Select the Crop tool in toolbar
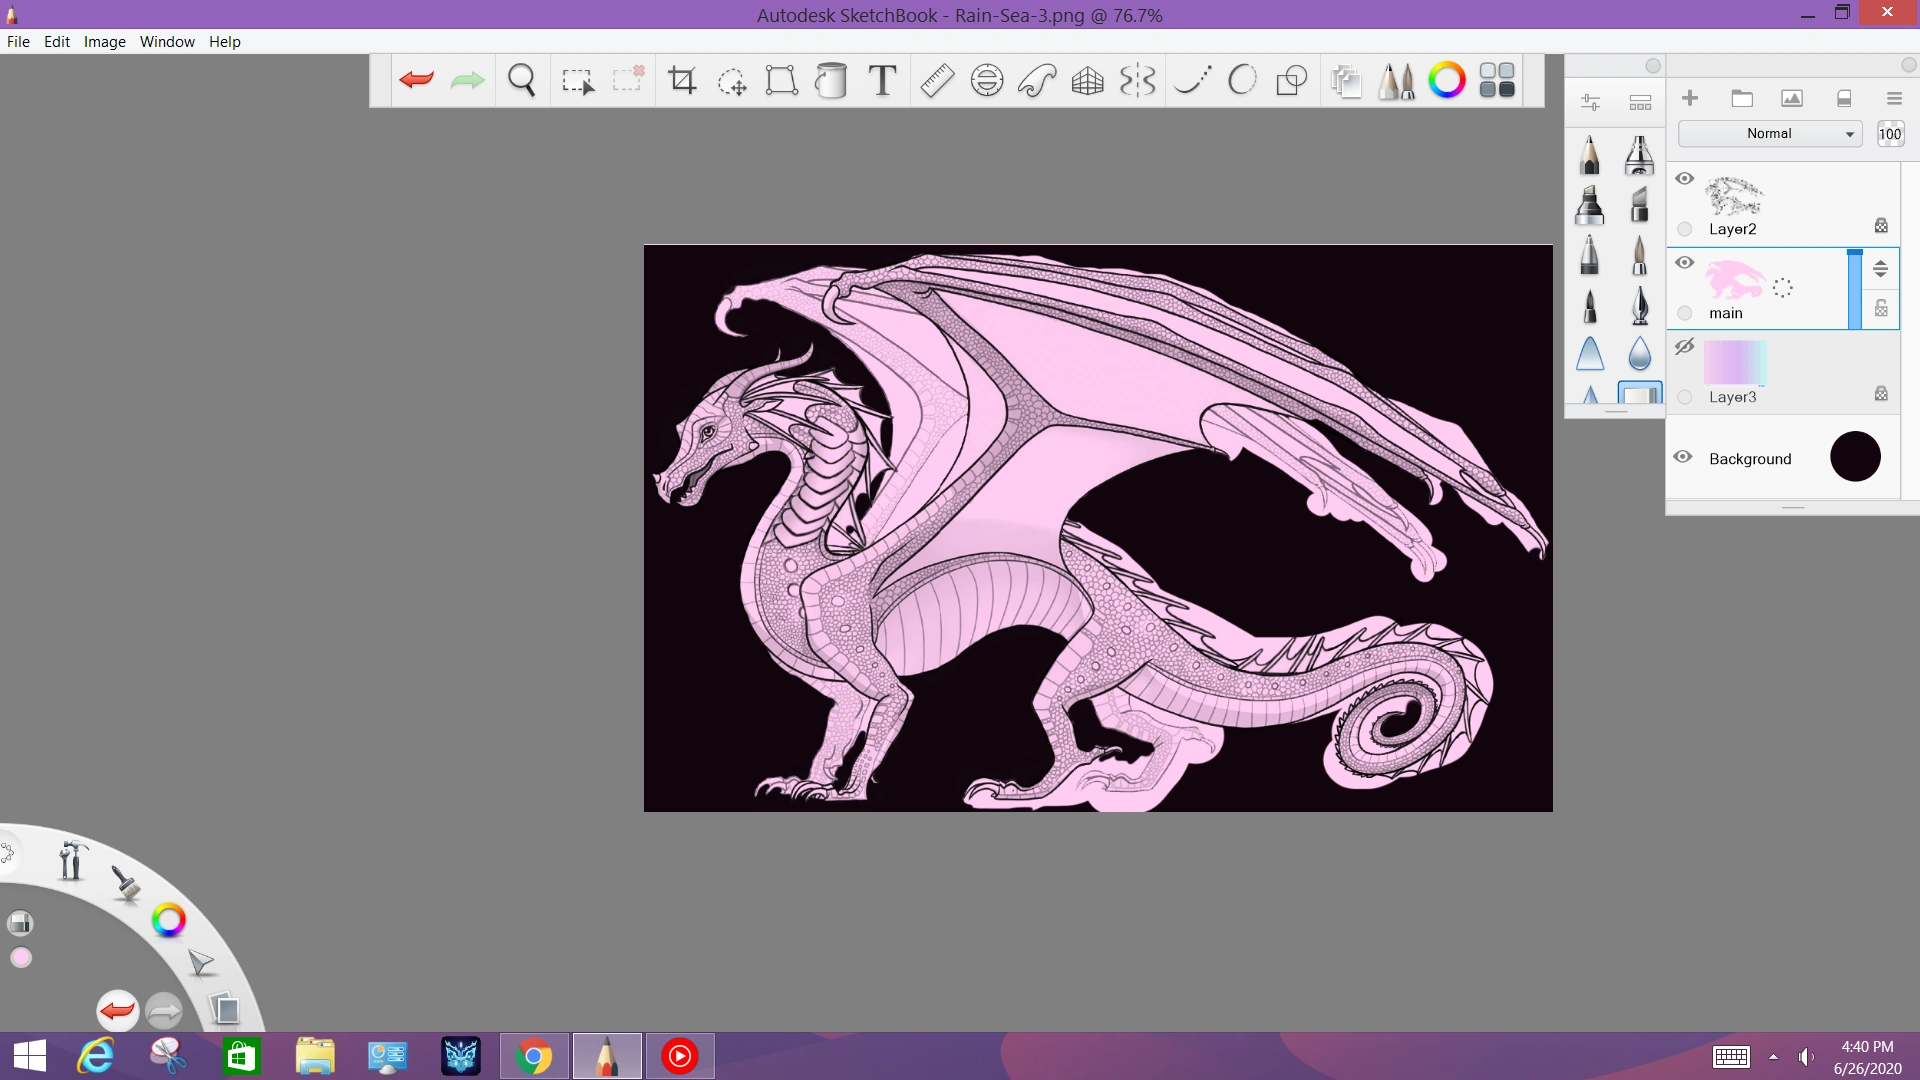1920x1080 pixels. [682, 80]
